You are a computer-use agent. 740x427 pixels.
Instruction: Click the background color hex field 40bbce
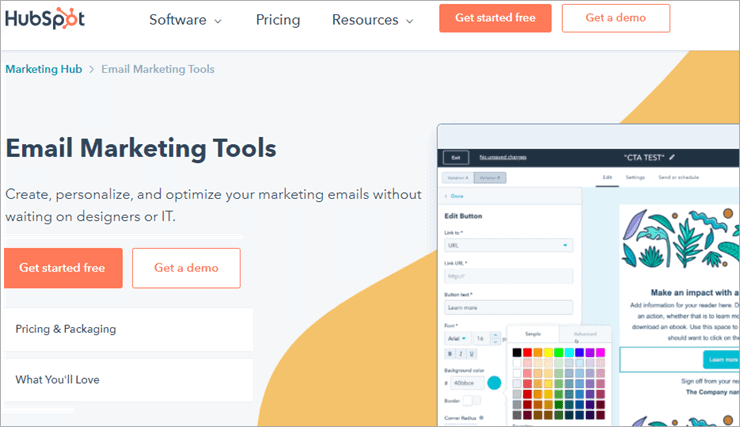tap(467, 383)
